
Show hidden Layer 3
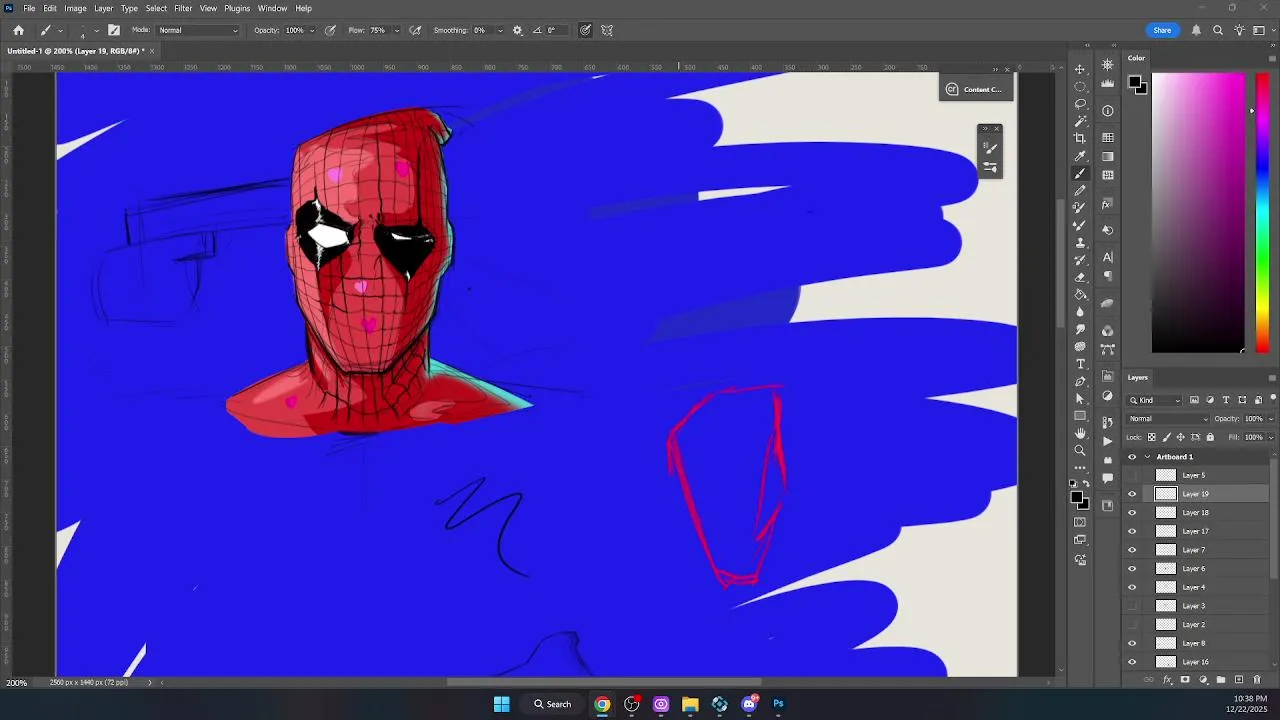coord(1132,606)
